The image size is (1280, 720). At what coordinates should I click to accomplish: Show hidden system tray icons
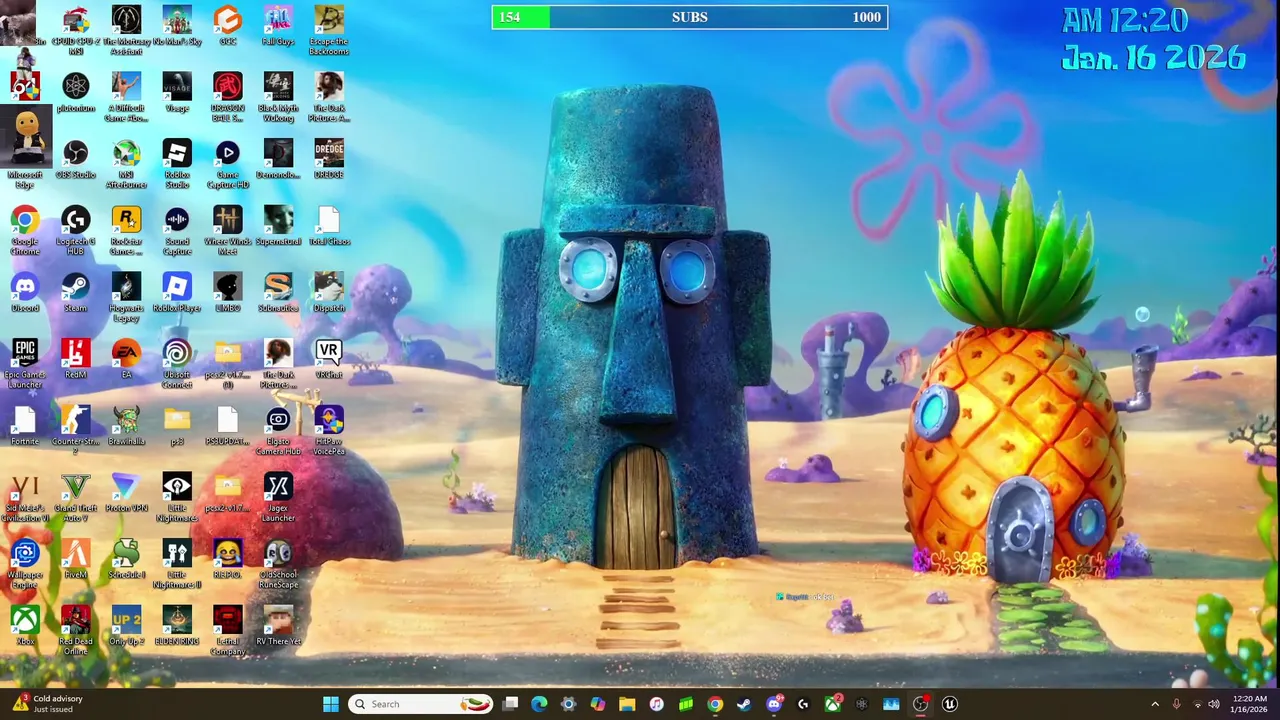click(1155, 704)
